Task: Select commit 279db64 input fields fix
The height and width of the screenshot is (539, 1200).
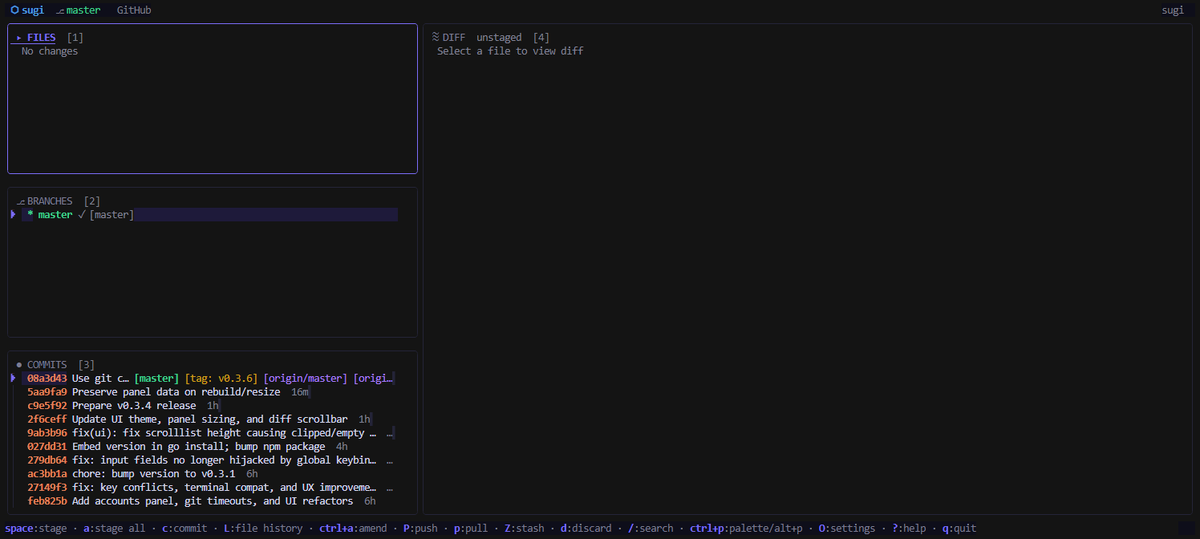Action: (208, 460)
